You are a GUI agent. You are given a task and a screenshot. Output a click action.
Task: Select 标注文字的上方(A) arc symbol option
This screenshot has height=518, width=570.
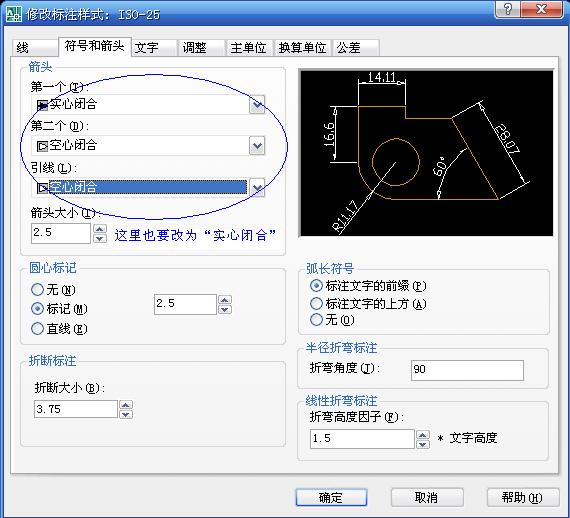(368, 303)
